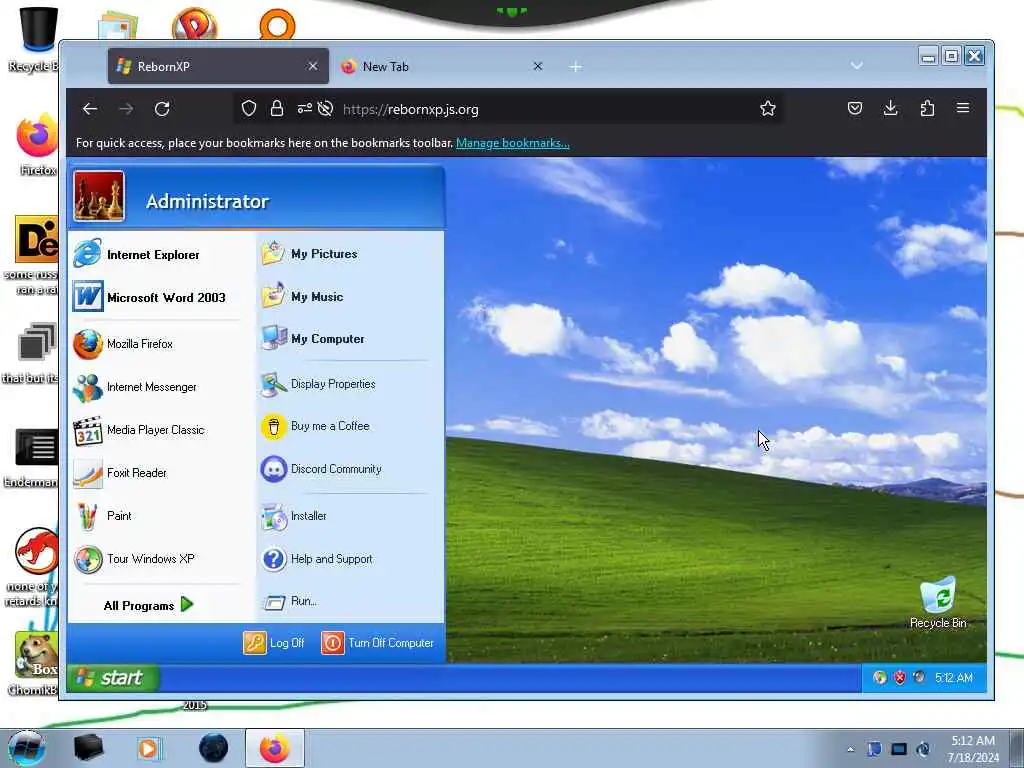Start Internet Messenger
Viewport: 1024px width, 768px height.
pyautogui.click(x=135, y=387)
